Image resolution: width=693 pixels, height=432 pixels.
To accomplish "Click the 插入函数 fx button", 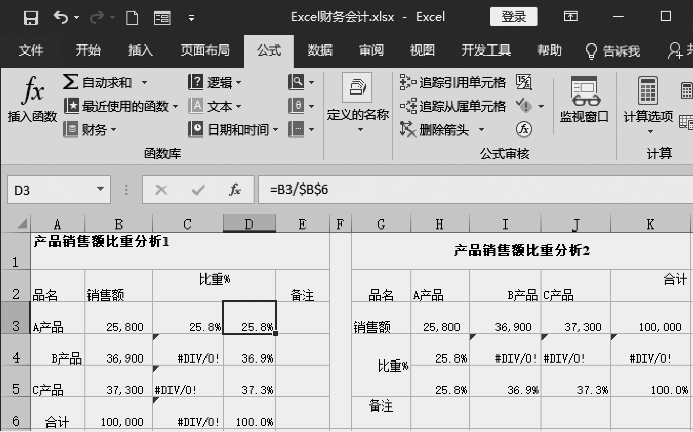I will [x=32, y=99].
